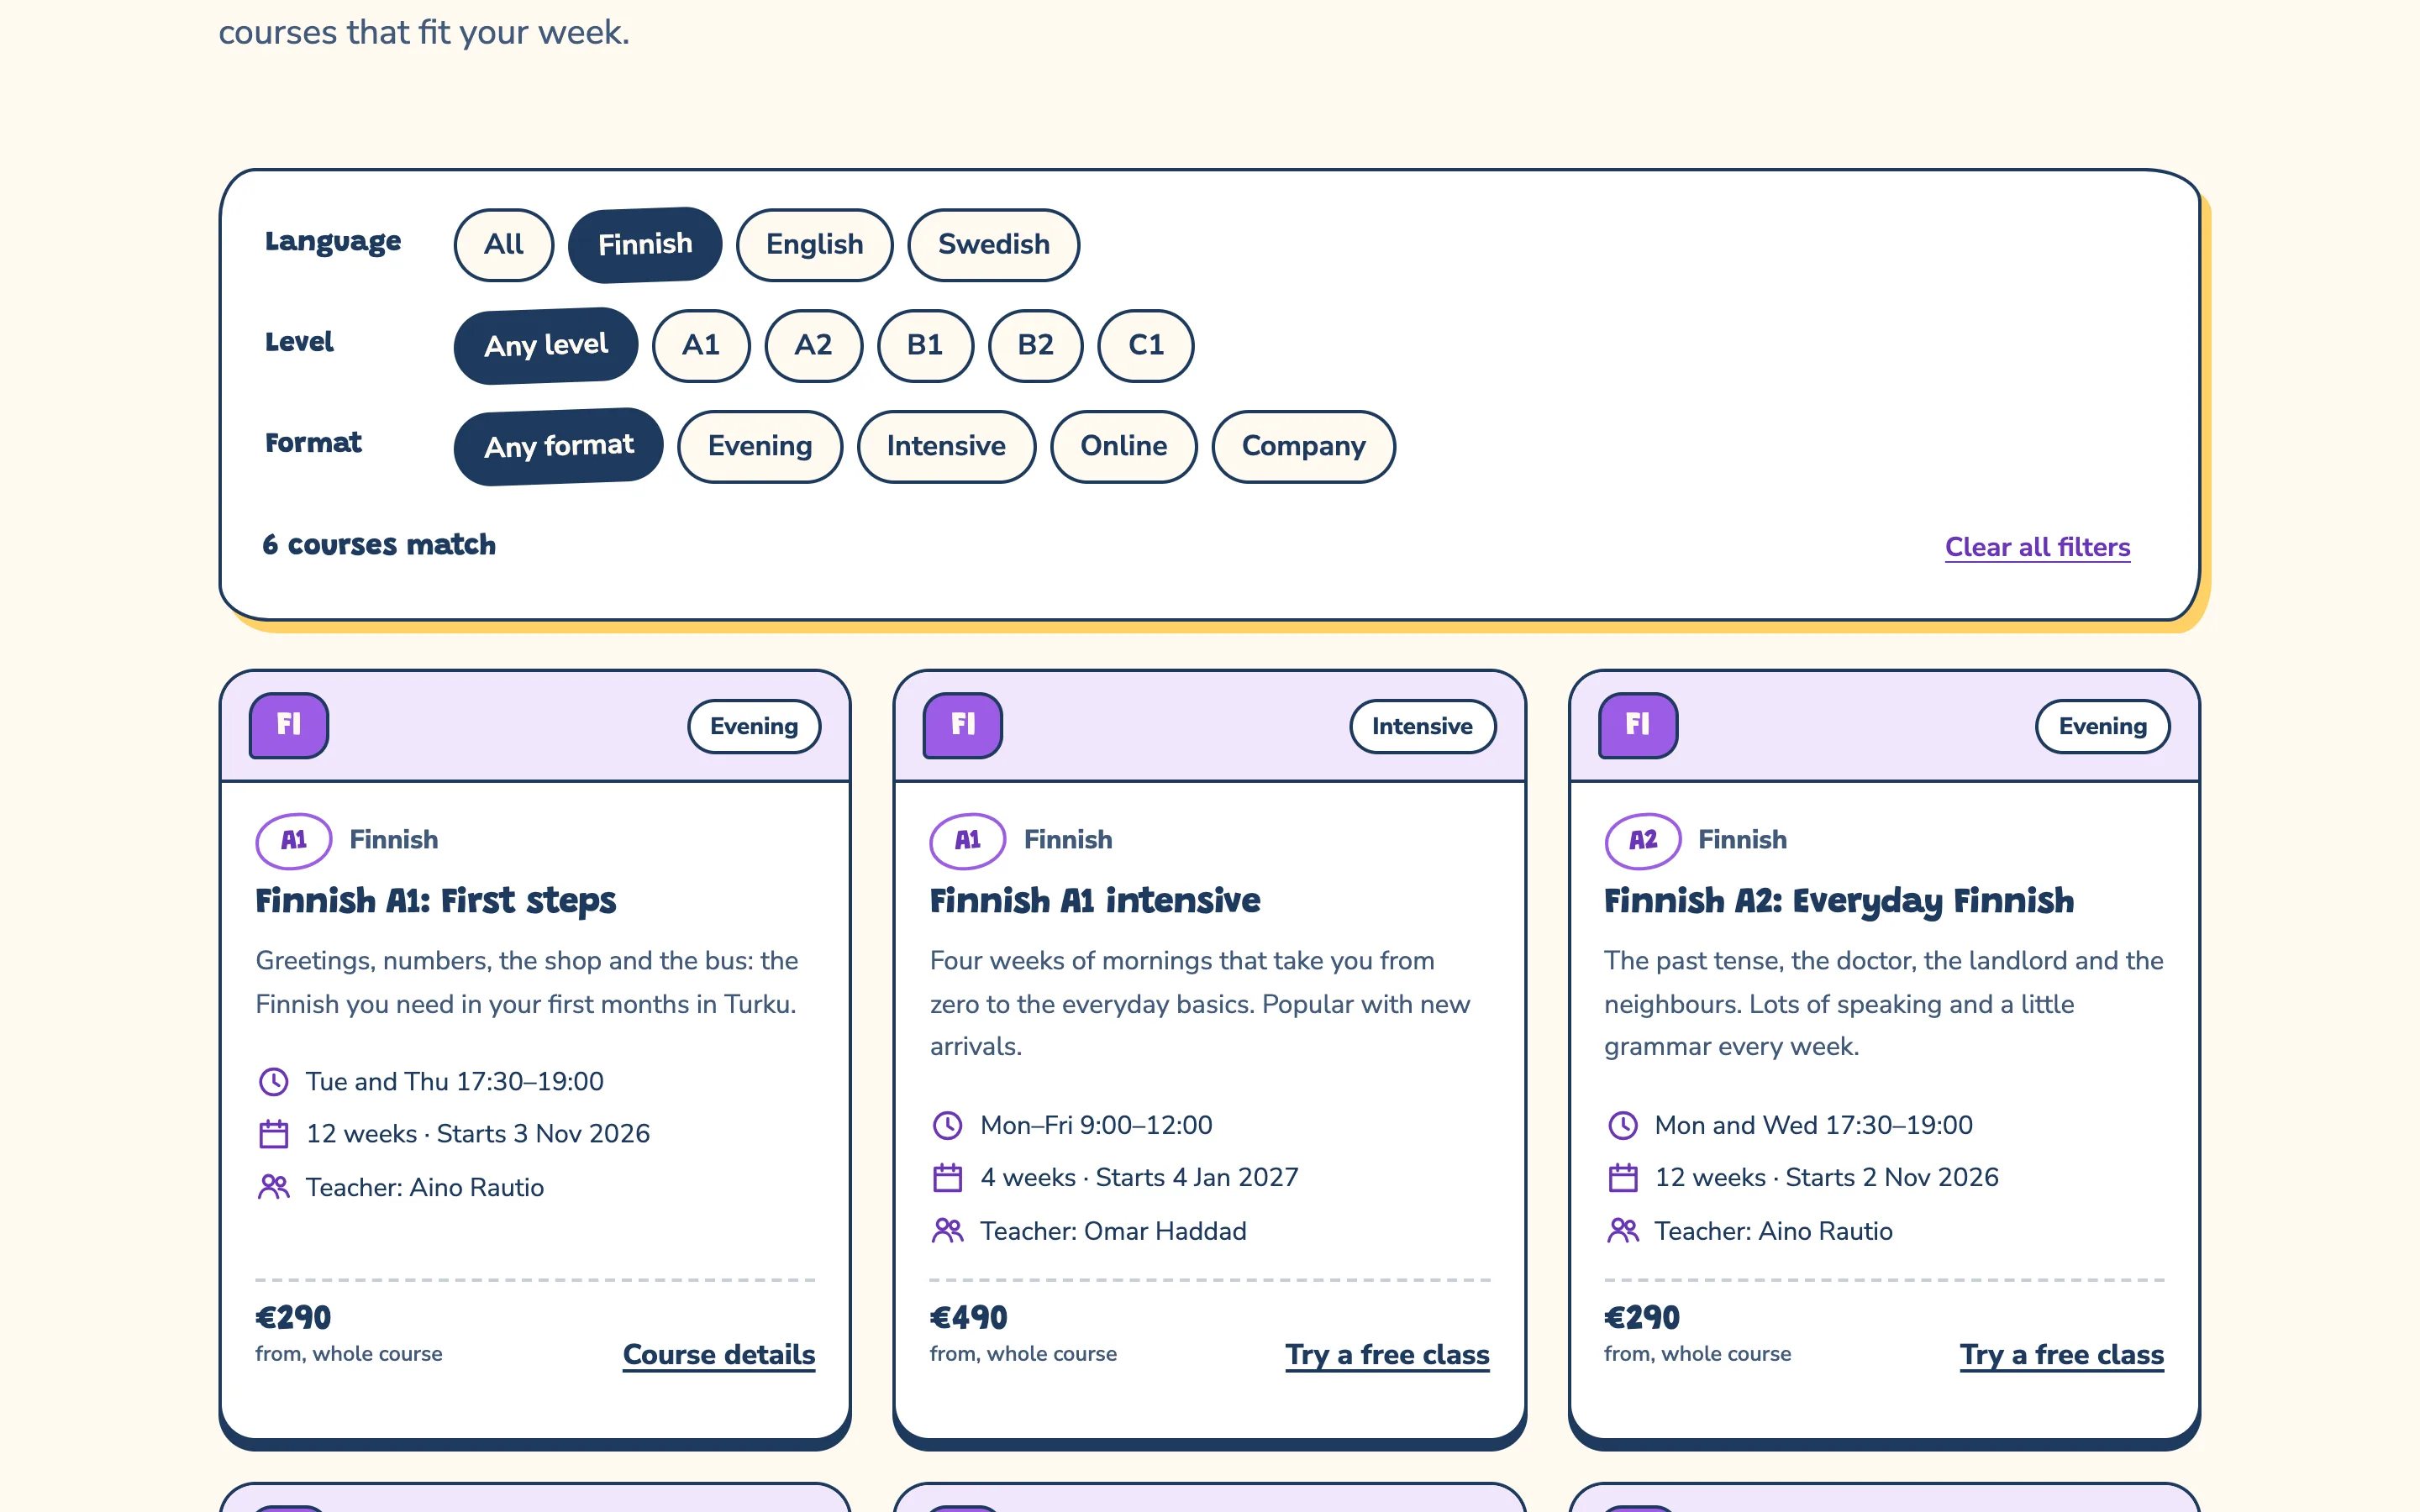Click calendar icon beside Starts 3 Nov 2026
This screenshot has width=2420, height=1512.
(274, 1134)
